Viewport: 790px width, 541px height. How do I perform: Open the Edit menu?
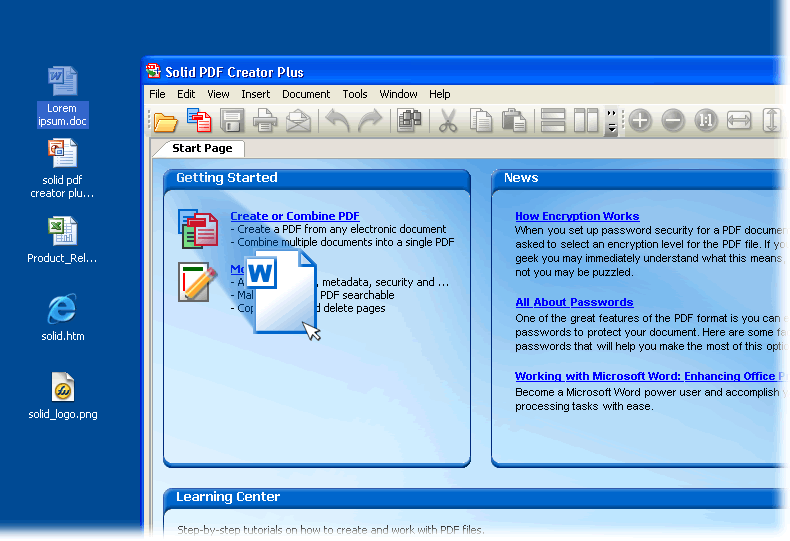pos(186,94)
